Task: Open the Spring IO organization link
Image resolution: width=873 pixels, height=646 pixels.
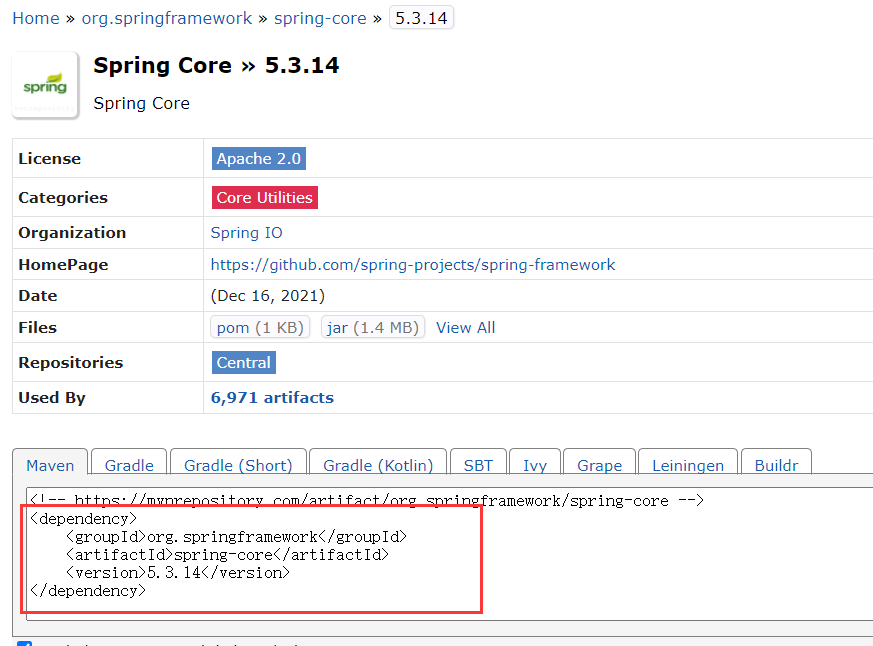Action: click(247, 233)
